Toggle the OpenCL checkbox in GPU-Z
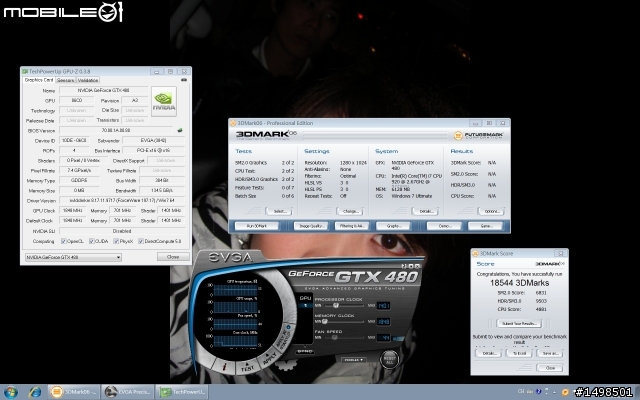The image size is (640, 400). pos(64,241)
